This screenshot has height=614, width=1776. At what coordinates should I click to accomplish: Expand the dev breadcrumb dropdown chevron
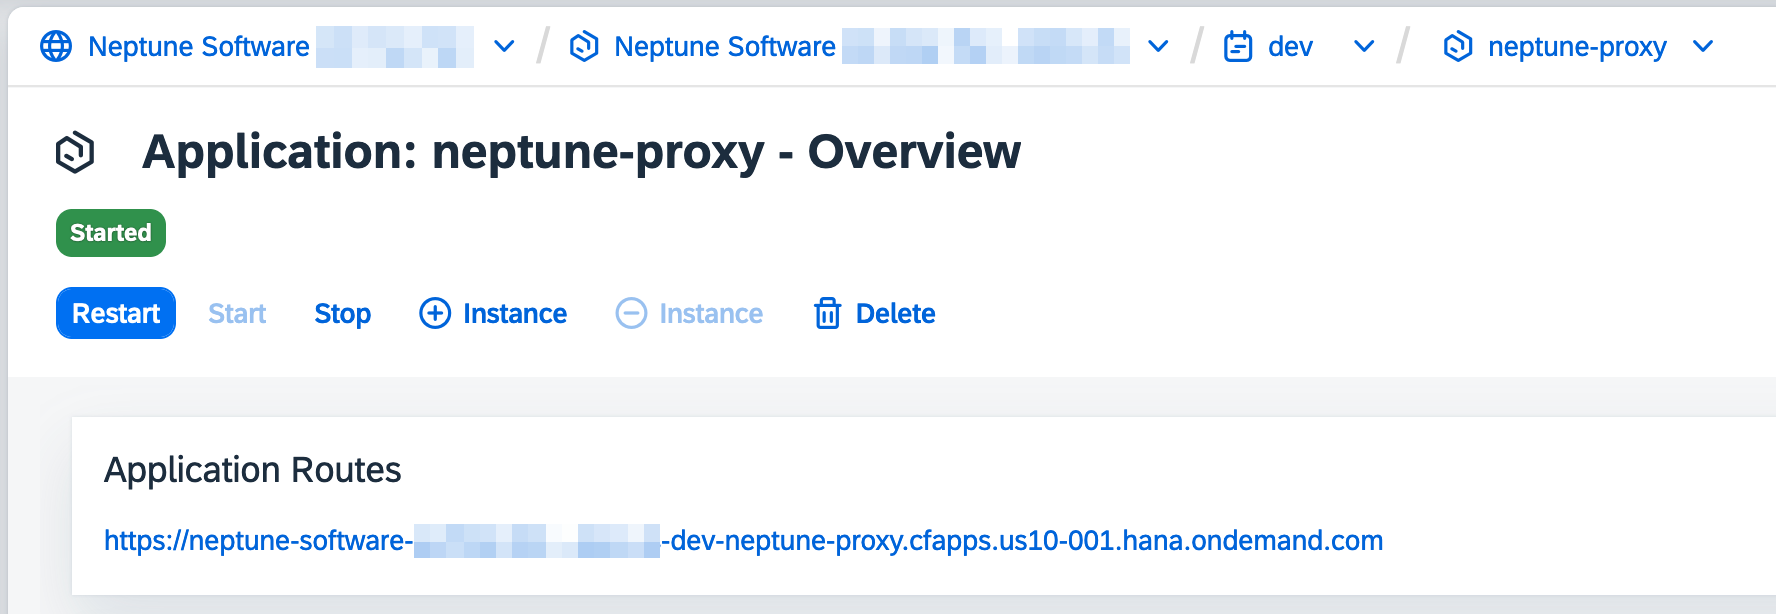tap(1364, 46)
